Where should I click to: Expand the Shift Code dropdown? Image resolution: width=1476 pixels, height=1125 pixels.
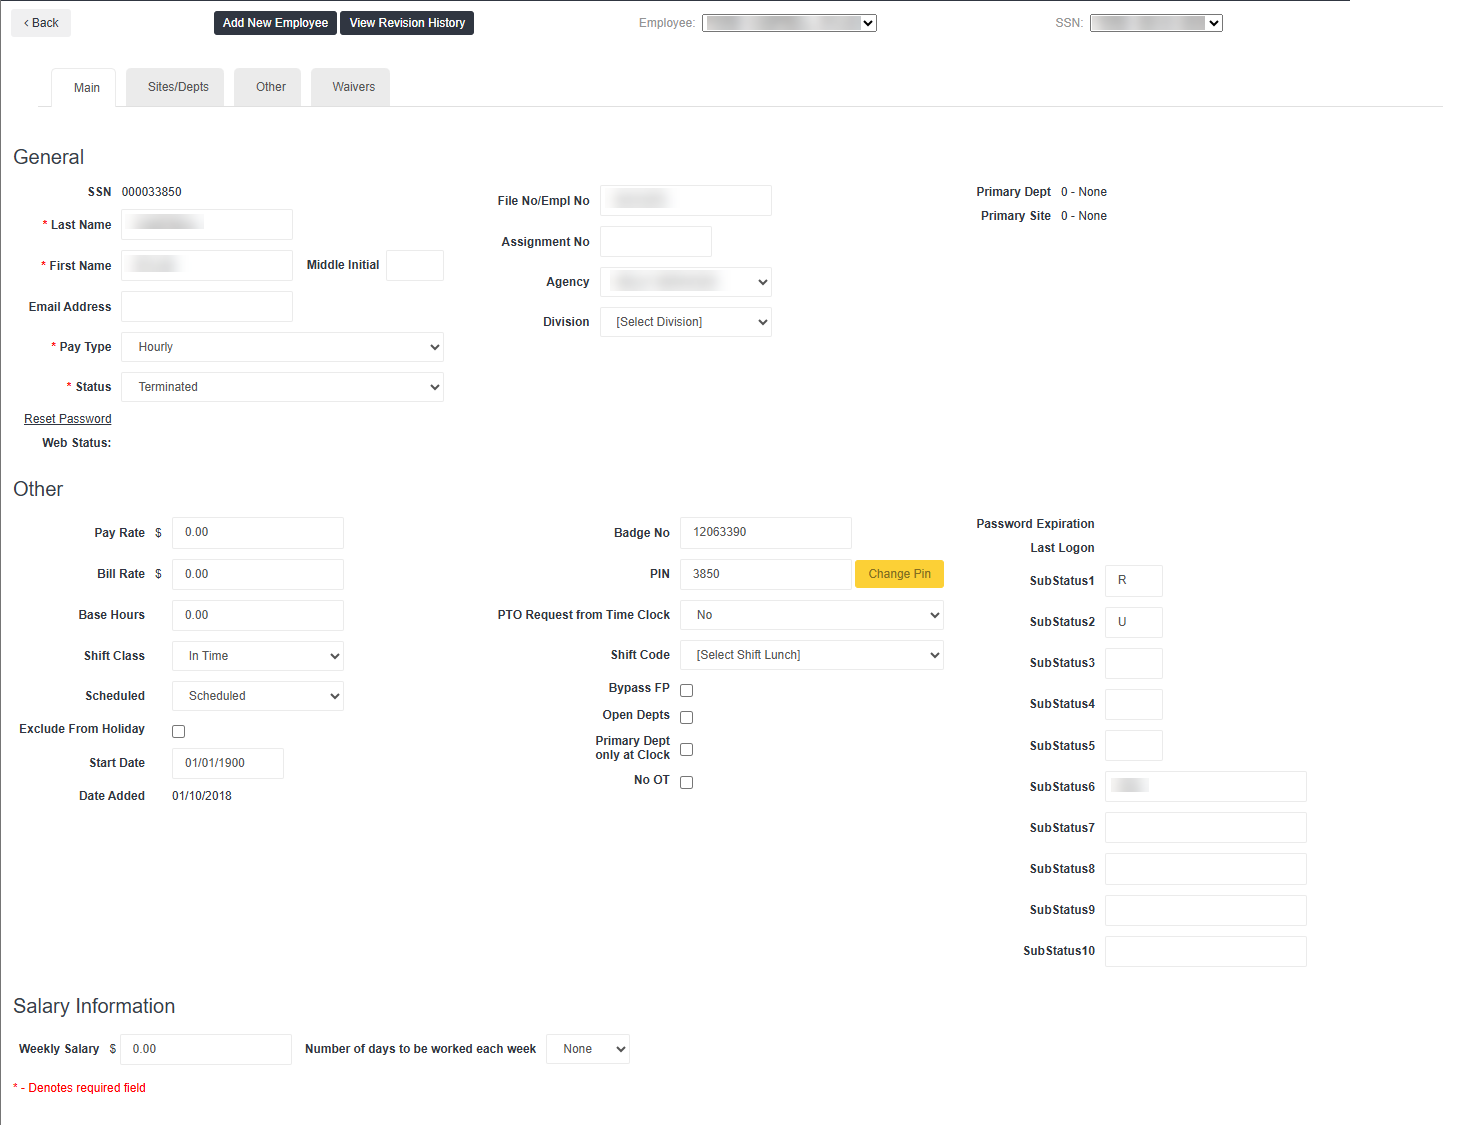click(811, 655)
